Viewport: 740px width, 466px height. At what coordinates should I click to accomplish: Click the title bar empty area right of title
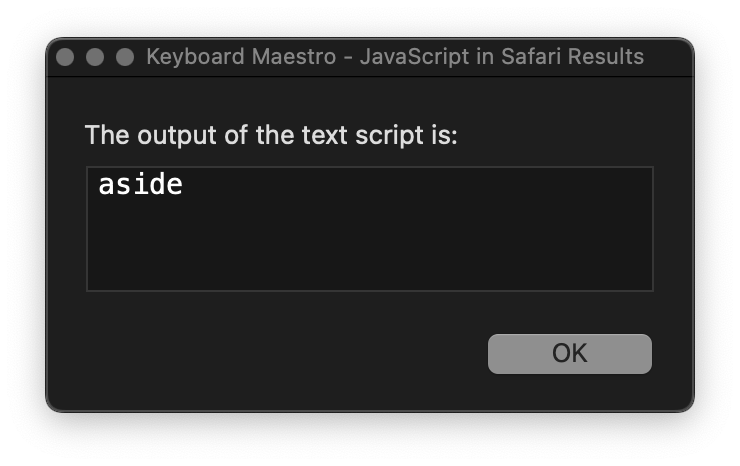668,57
